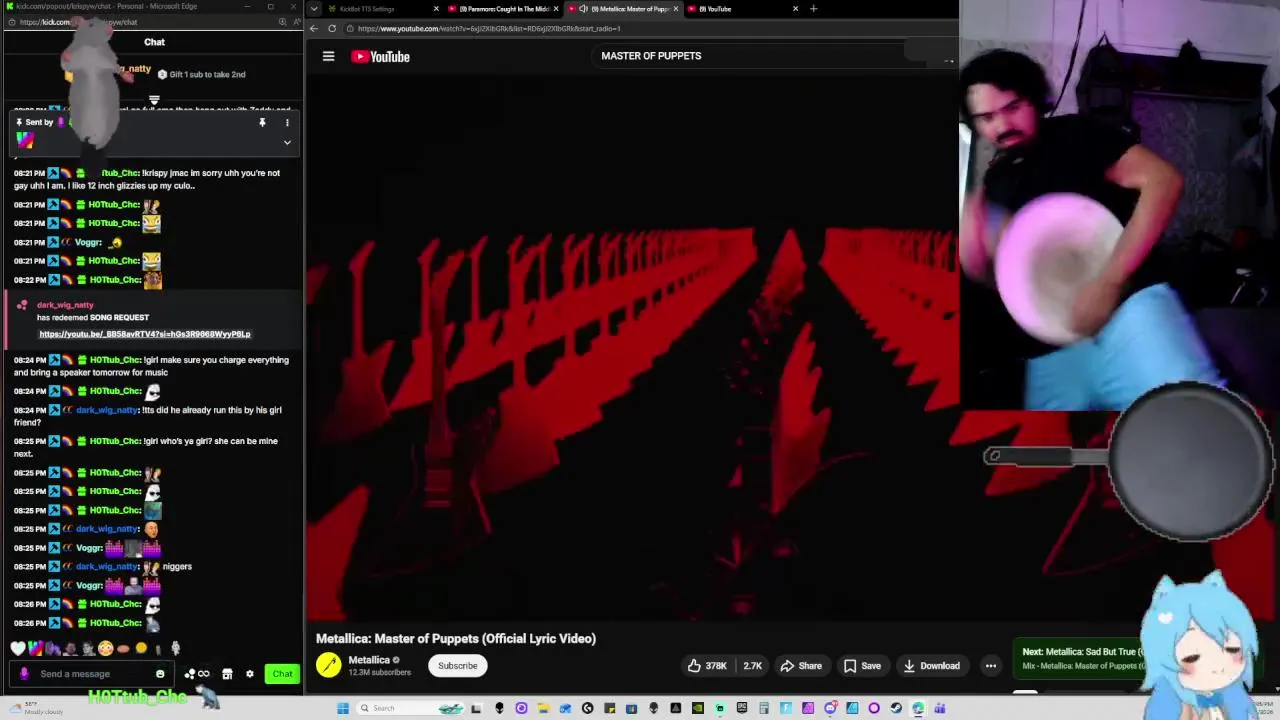The height and width of the screenshot is (720, 1280).
Task: Open Next: Metallica Sad But True card
Action: coord(1080,658)
